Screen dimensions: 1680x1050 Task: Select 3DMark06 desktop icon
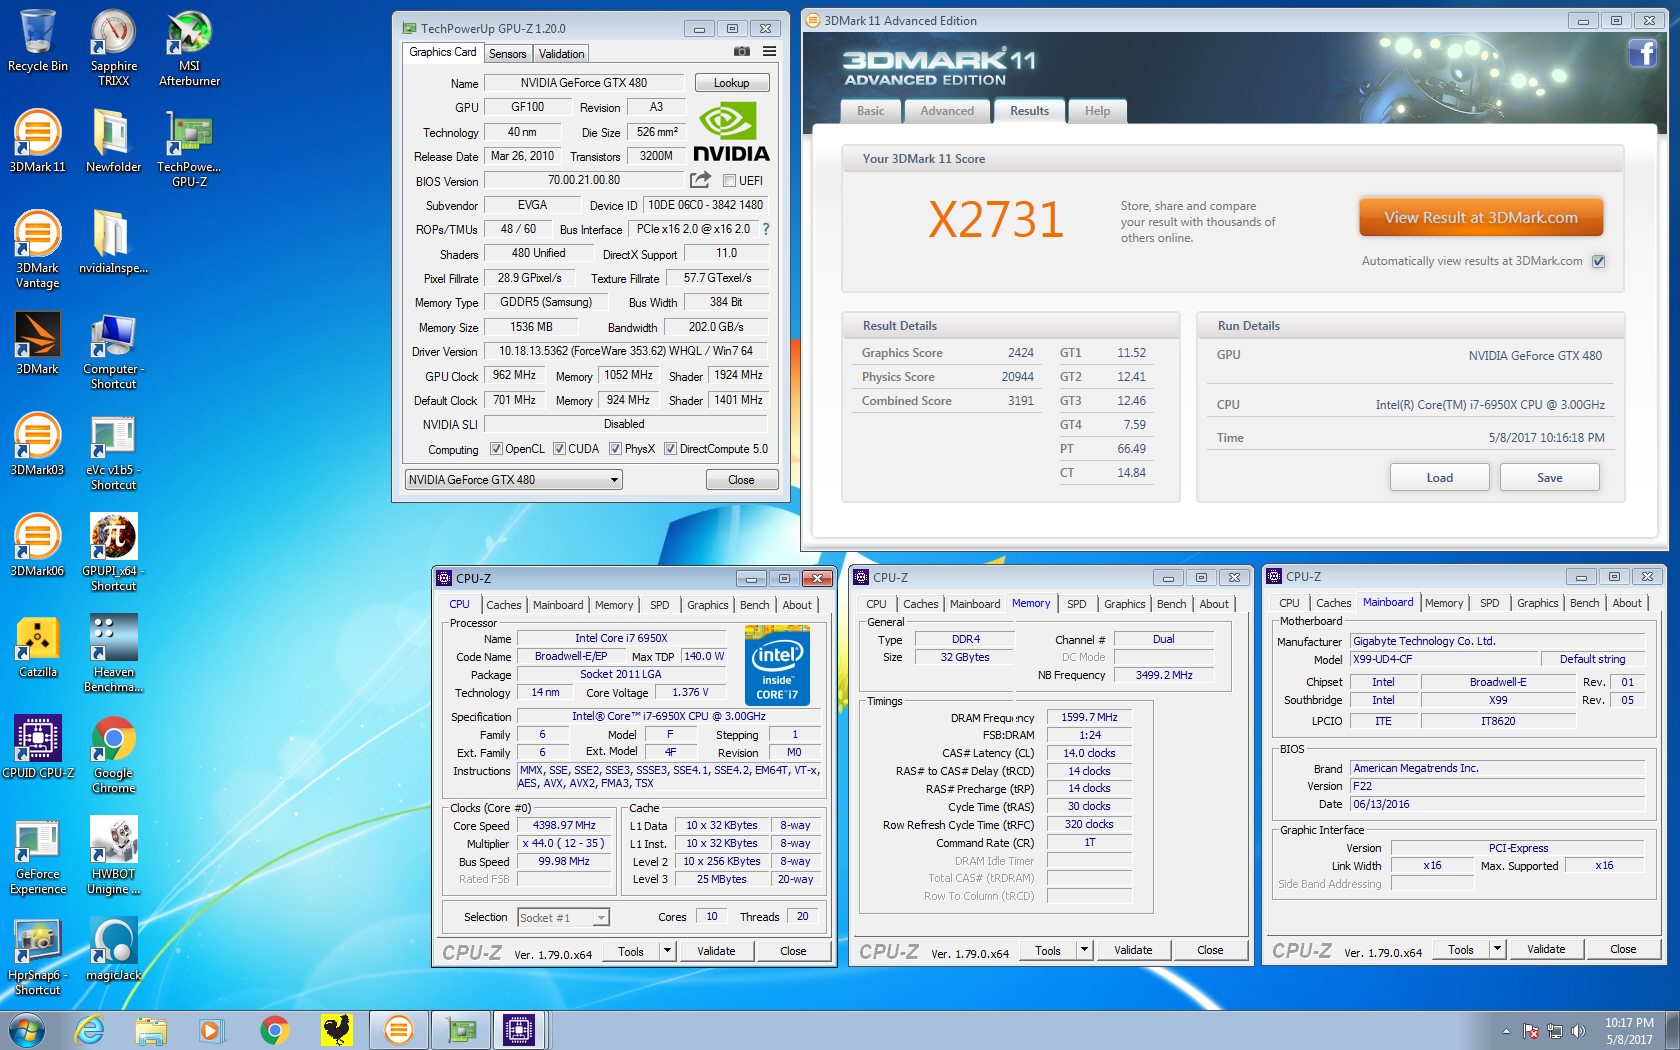pyautogui.click(x=38, y=545)
